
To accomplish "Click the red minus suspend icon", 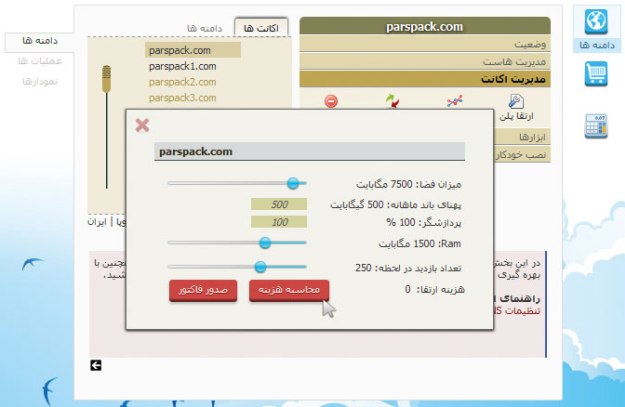I will 331,101.
